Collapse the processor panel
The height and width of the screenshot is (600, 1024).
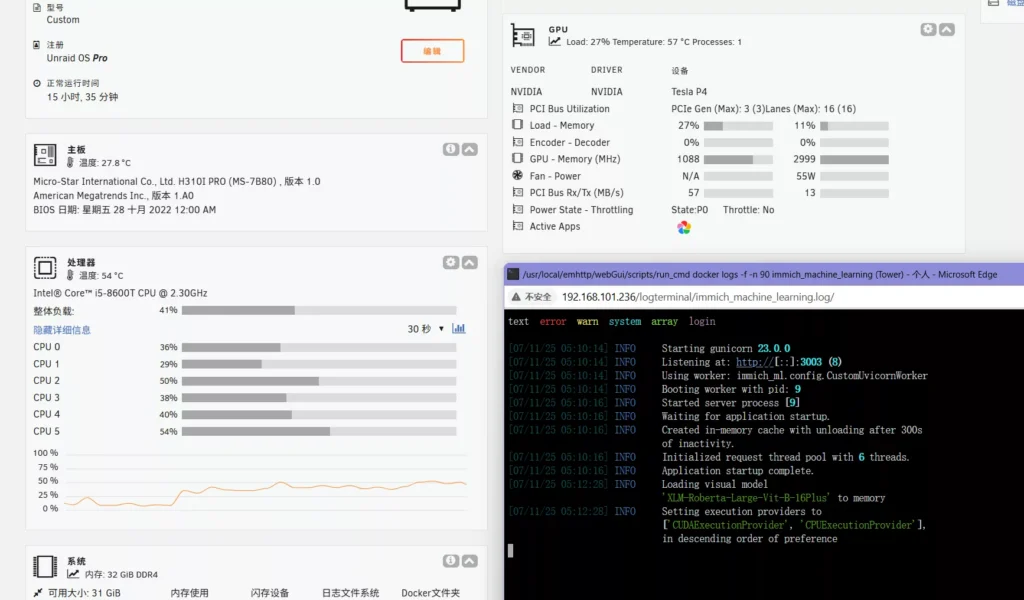pos(469,262)
